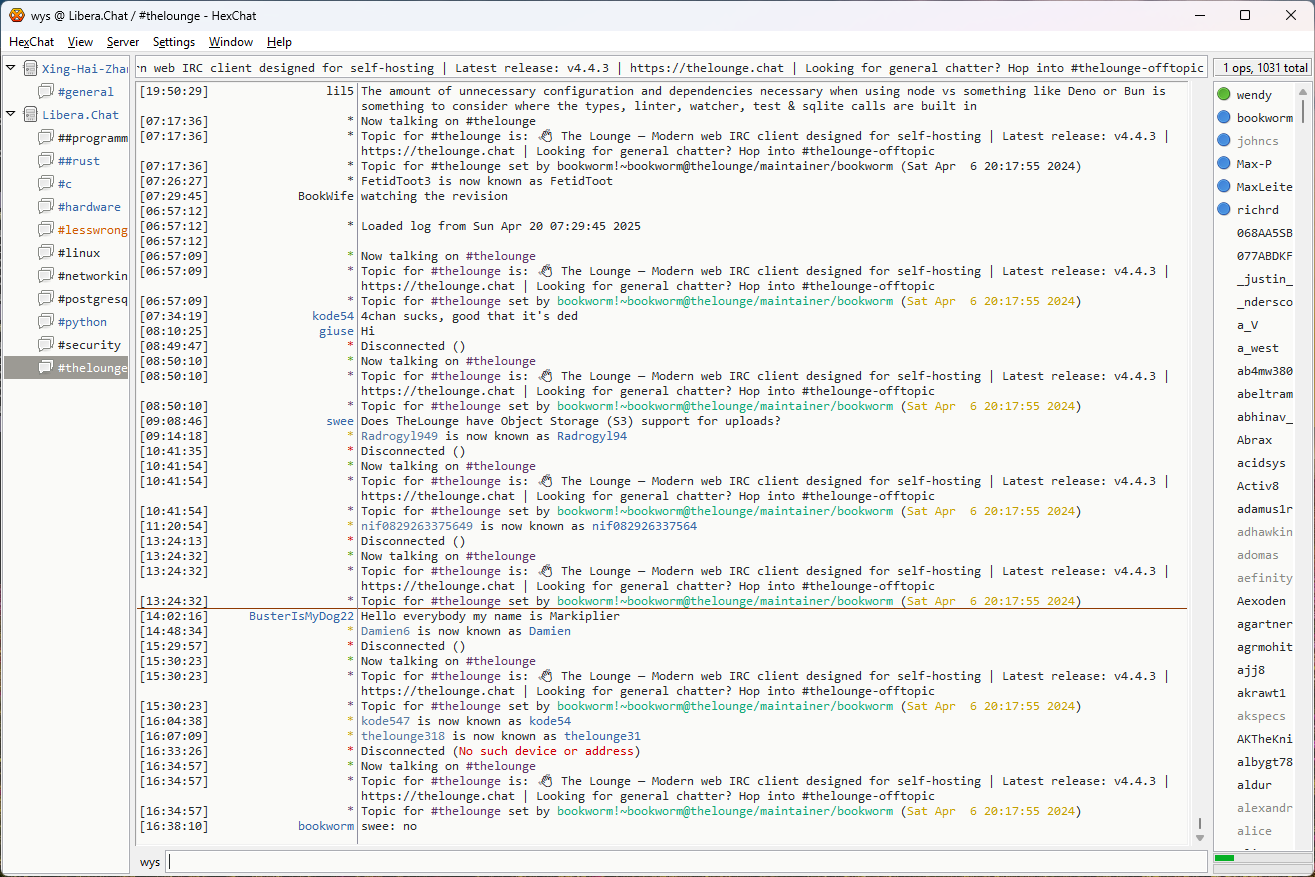Open the Server menu
1315x877 pixels.
pyautogui.click(x=123, y=42)
